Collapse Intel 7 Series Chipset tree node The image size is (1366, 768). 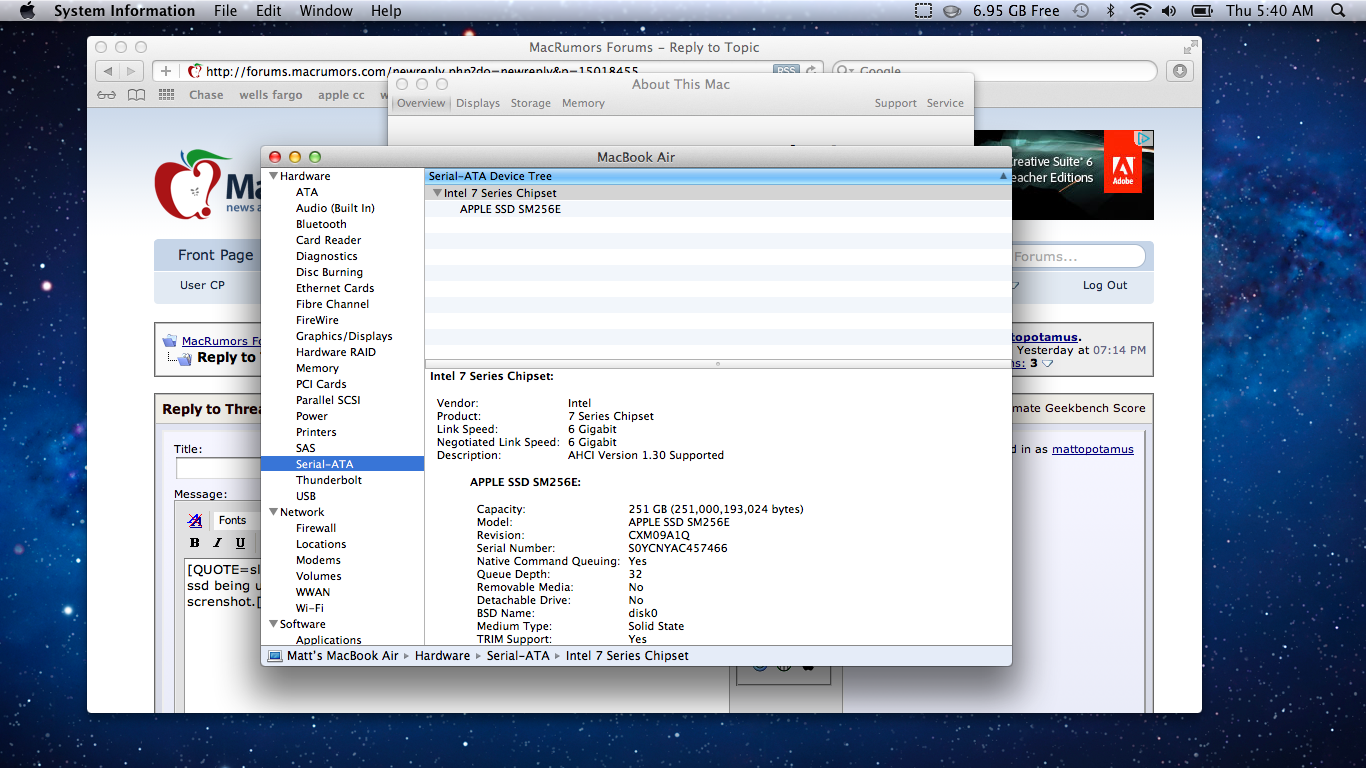(x=437, y=193)
